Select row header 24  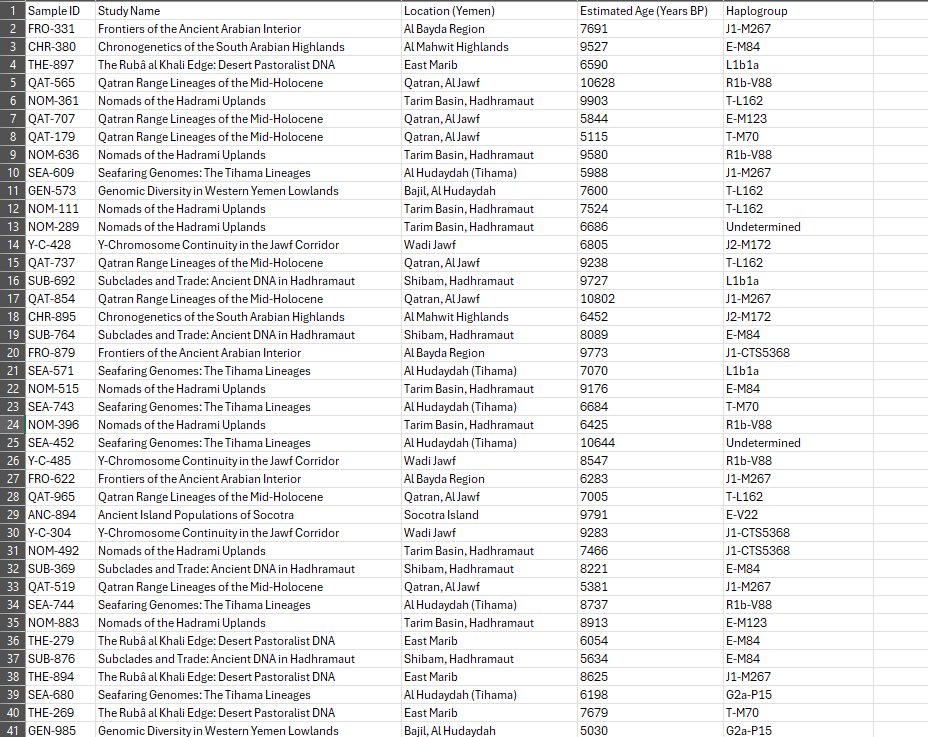pyautogui.click(x=12, y=424)
